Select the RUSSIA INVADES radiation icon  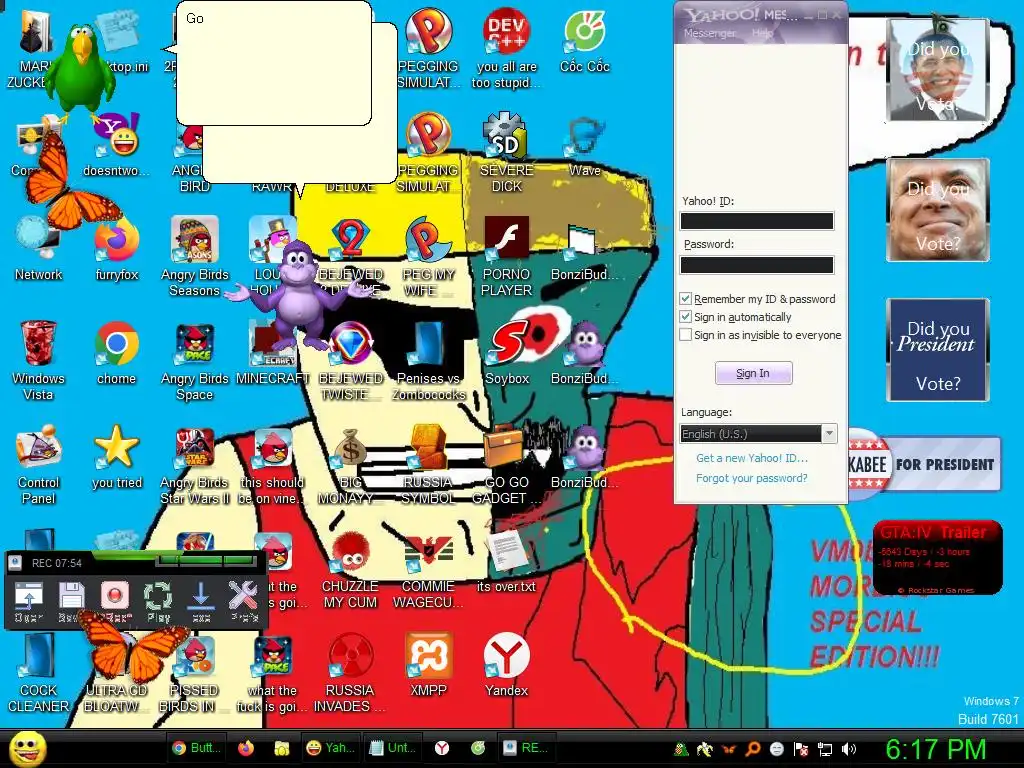[351, 673]
